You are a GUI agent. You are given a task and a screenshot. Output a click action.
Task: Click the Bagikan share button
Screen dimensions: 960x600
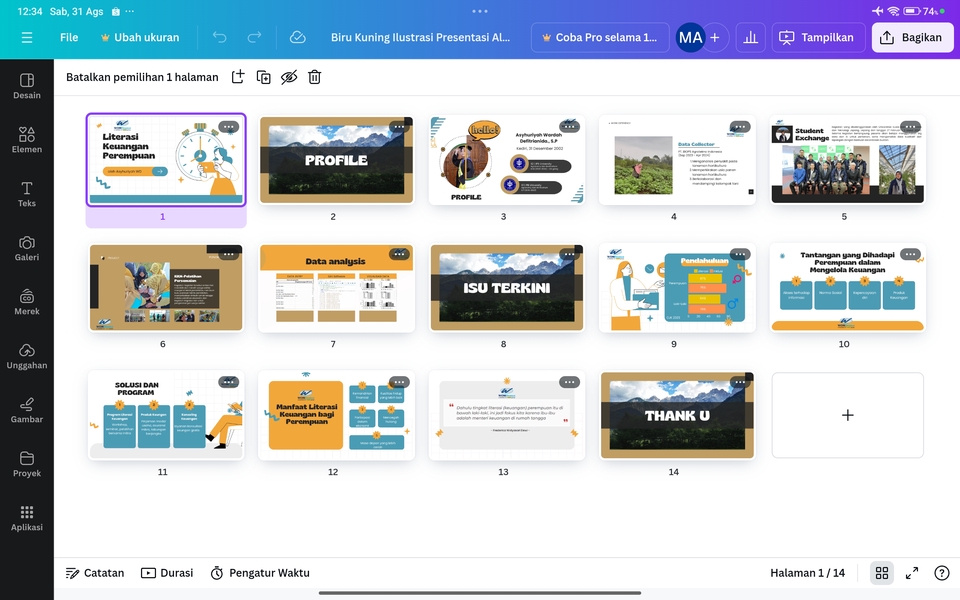911,37
